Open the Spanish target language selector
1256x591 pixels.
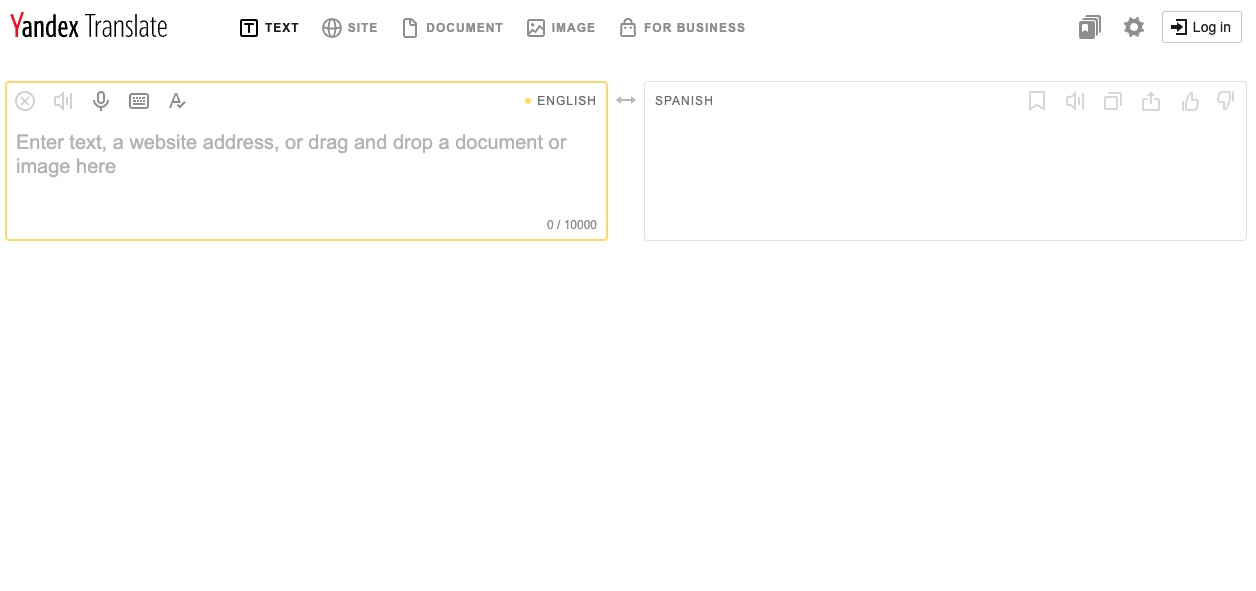684,101
